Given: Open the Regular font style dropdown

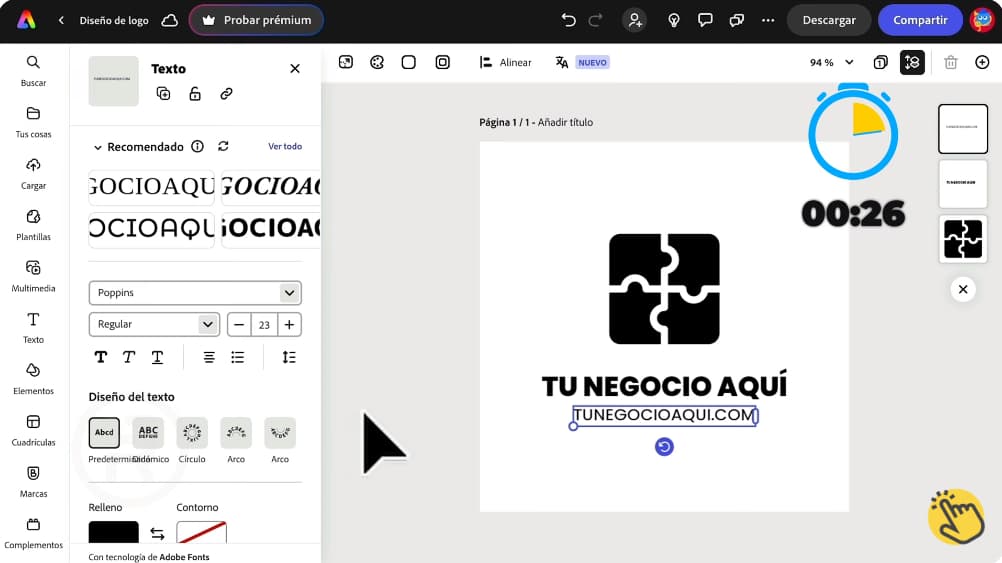Looking at the screenshot, I should pyautogui.click(x=154, y=325).
